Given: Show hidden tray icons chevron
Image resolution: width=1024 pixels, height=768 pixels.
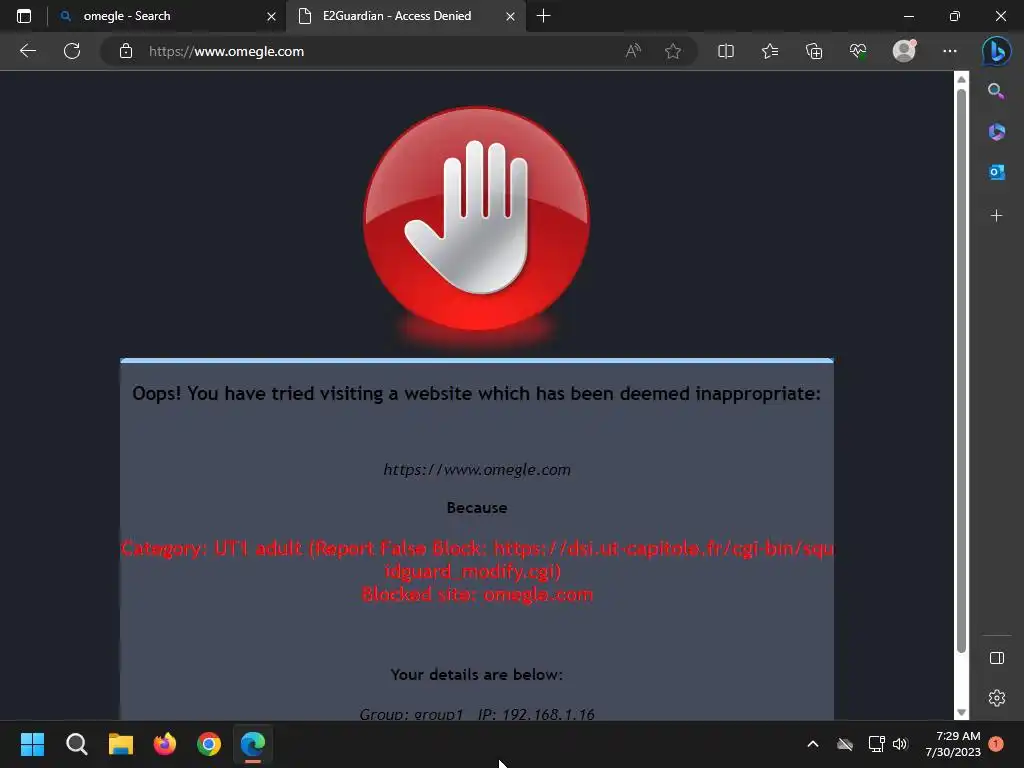Looking at the screenshot, I should click(813, 744).
